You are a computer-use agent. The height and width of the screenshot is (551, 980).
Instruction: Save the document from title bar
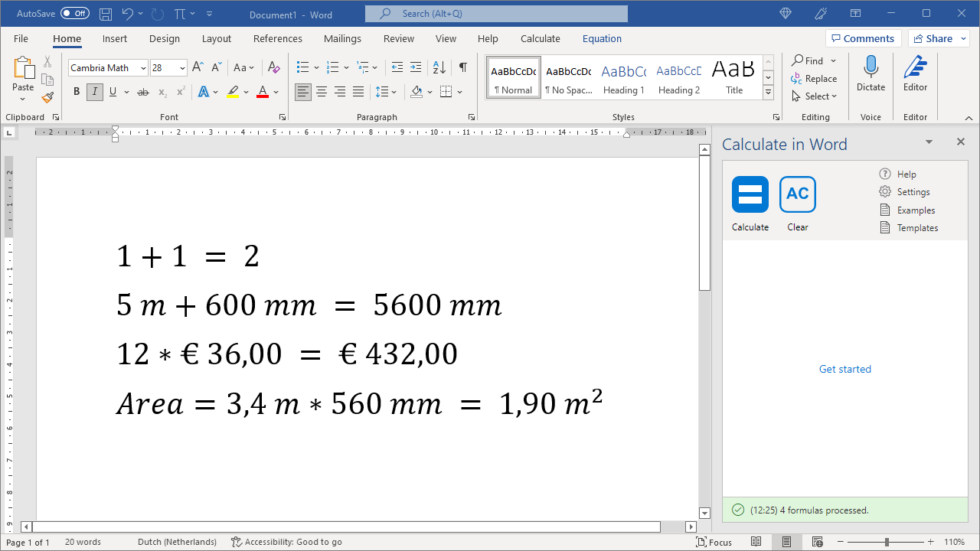106,14
